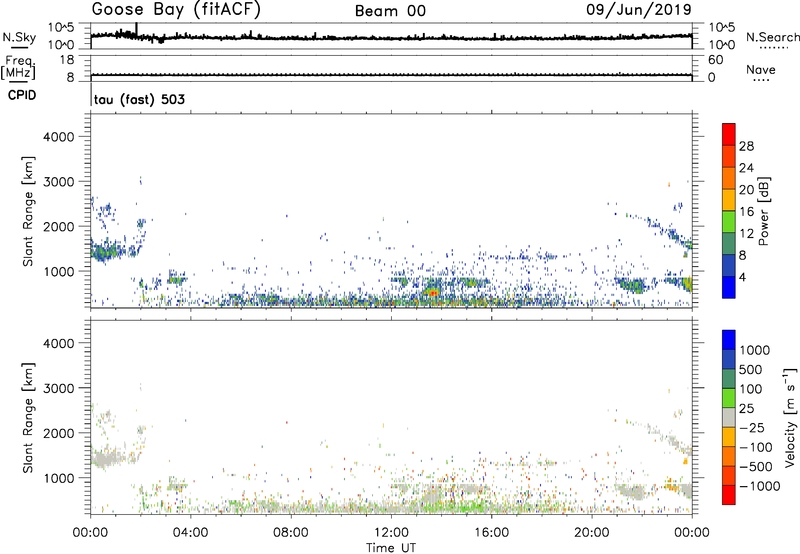Click the 'Beam 00' label
The height and width of the screenshot is (554, 800).
pos(390,11)
